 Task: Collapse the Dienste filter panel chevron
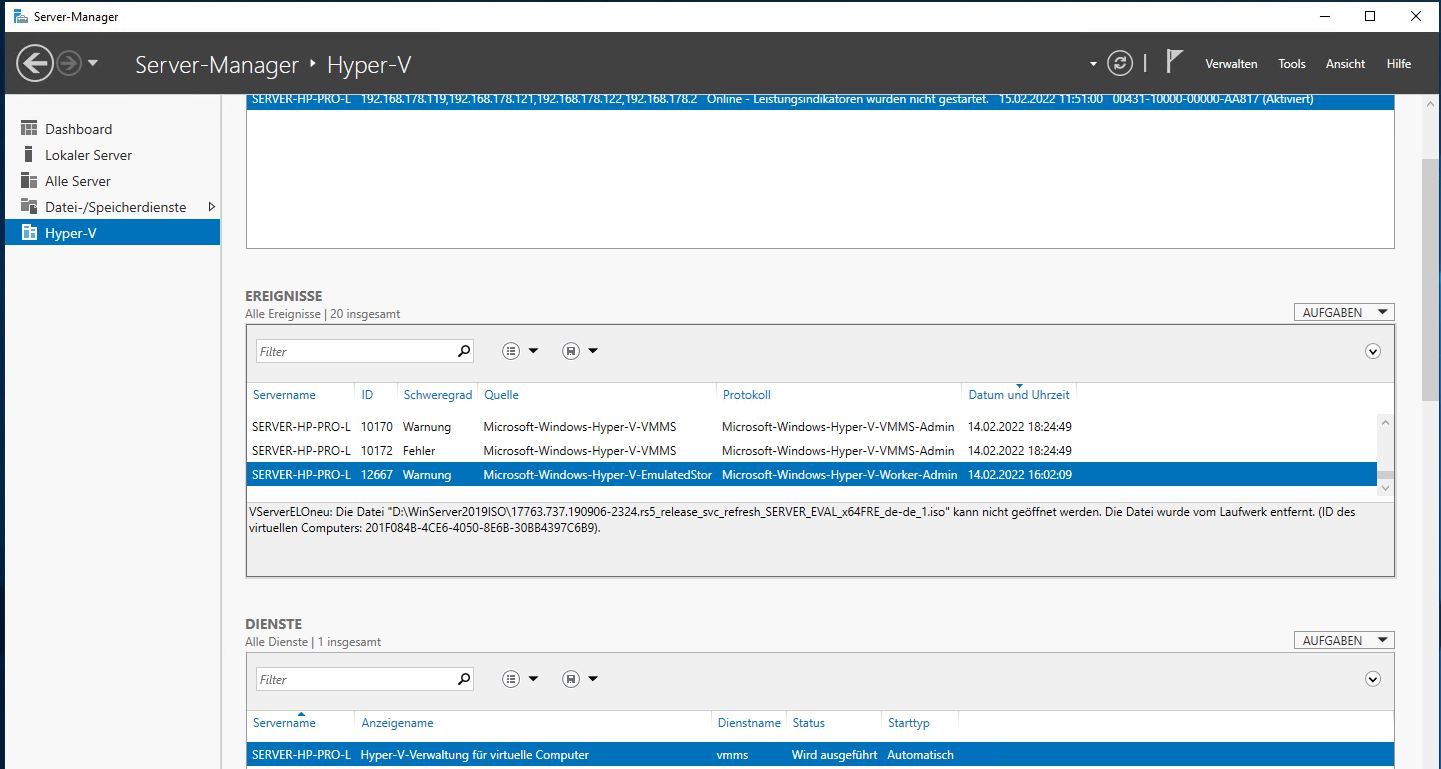[1373, 679]
